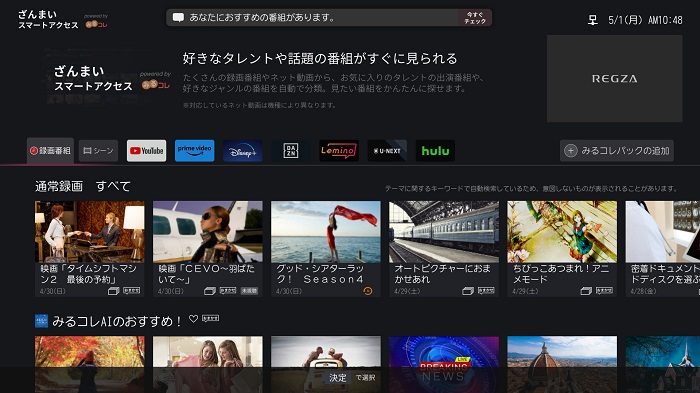Open the YouTube app tile
The height and width of the screenshot is (393, 700).
click(x=146, y=151)
